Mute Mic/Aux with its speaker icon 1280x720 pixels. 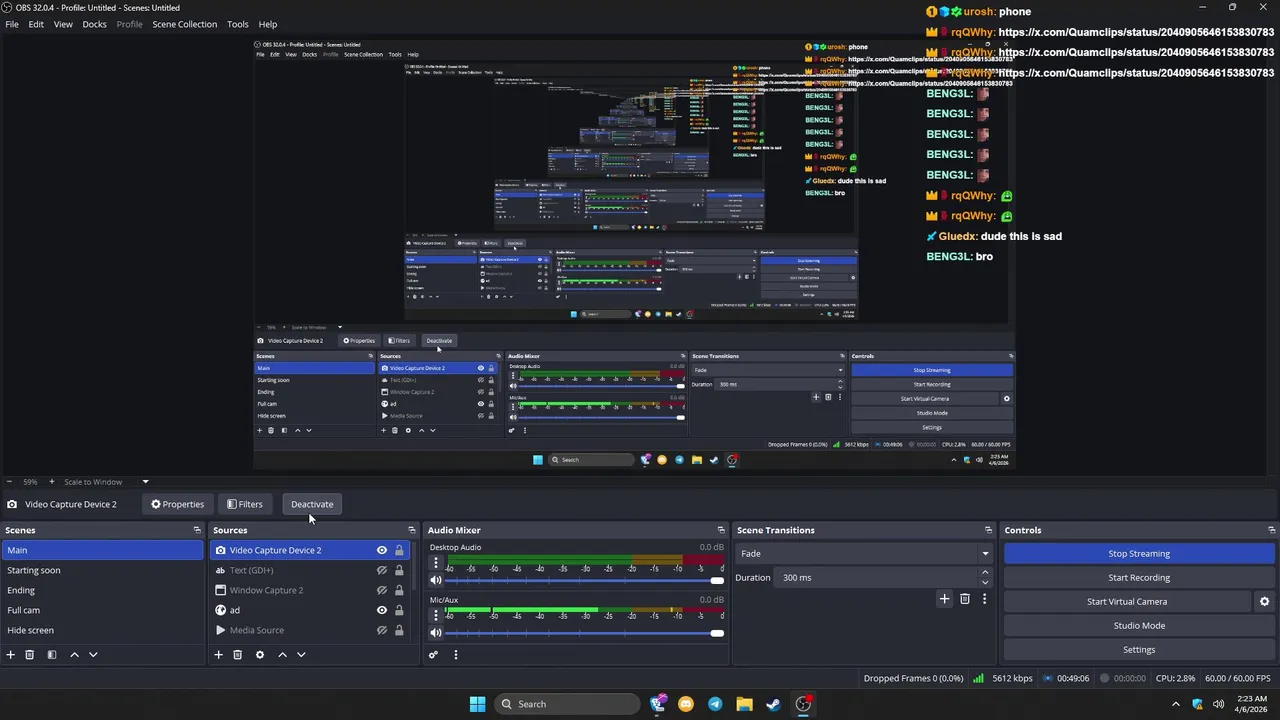[x=435, y=632]
